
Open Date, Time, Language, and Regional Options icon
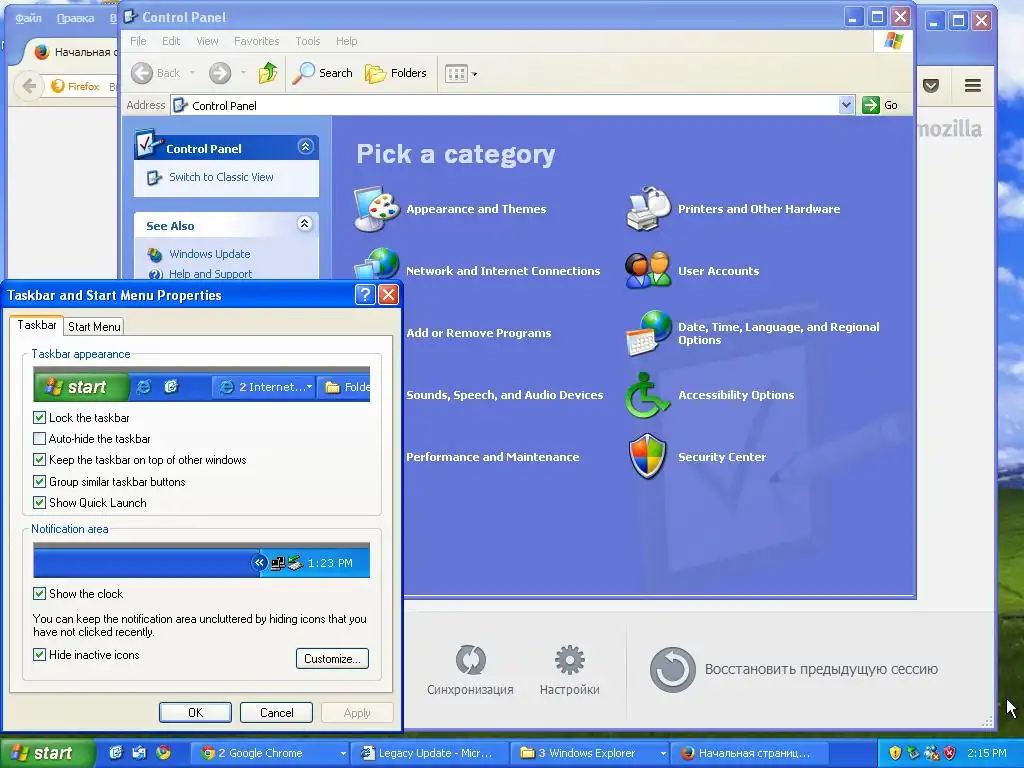coord(648,333)
